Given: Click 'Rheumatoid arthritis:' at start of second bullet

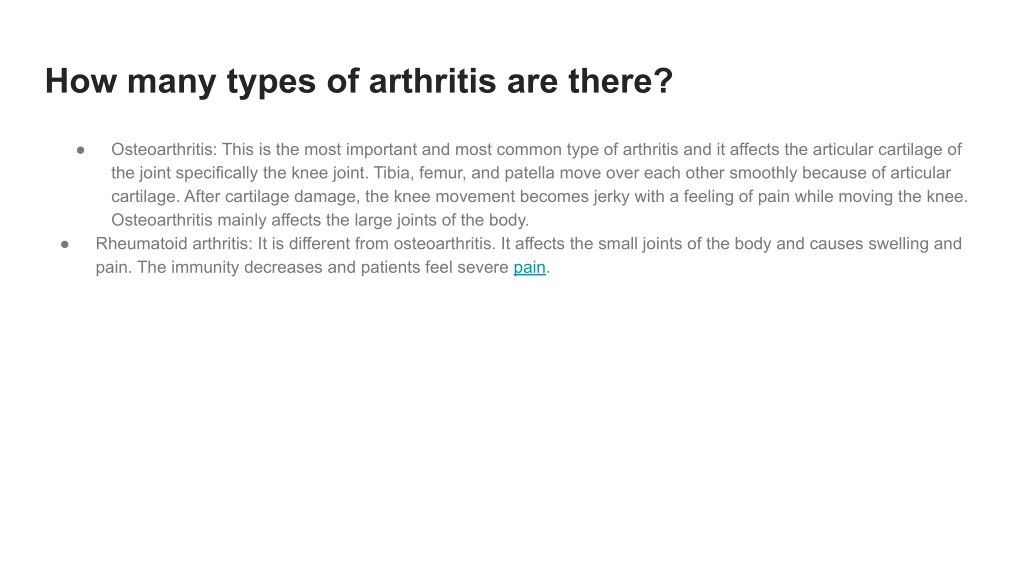Looking at the screenshot, I should coord(174,244).
